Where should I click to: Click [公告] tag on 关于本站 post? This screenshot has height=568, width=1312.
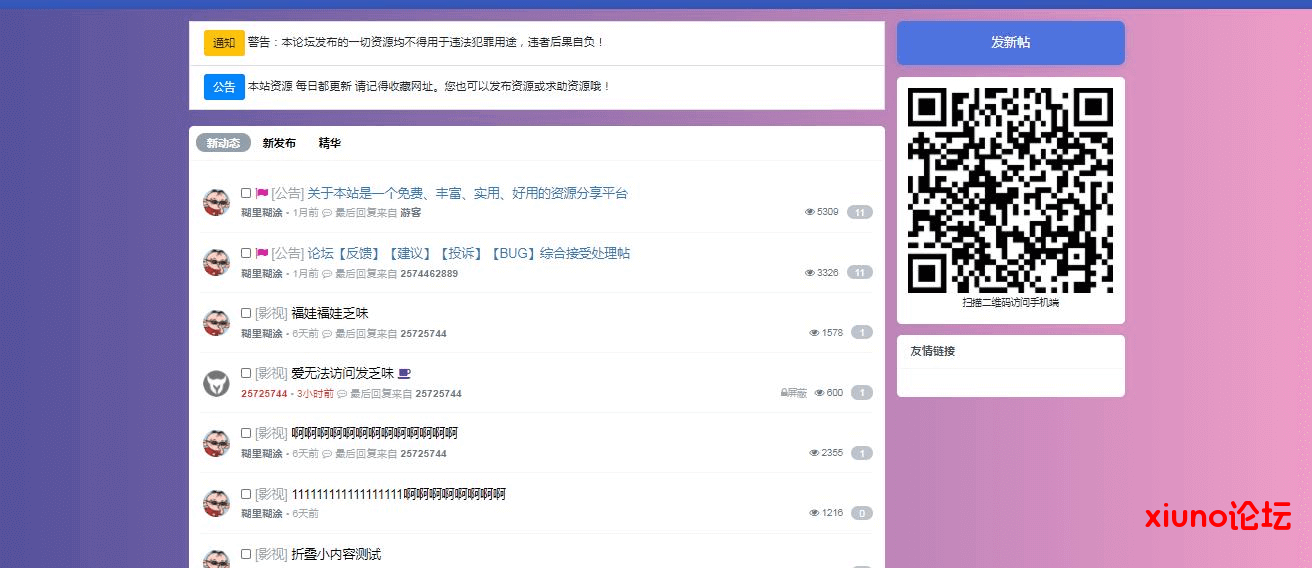(287, 193)
